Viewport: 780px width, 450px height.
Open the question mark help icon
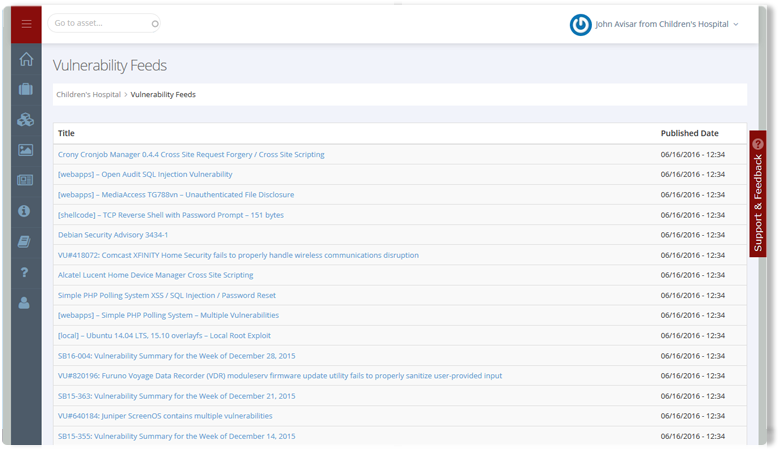tap(26, 272)
